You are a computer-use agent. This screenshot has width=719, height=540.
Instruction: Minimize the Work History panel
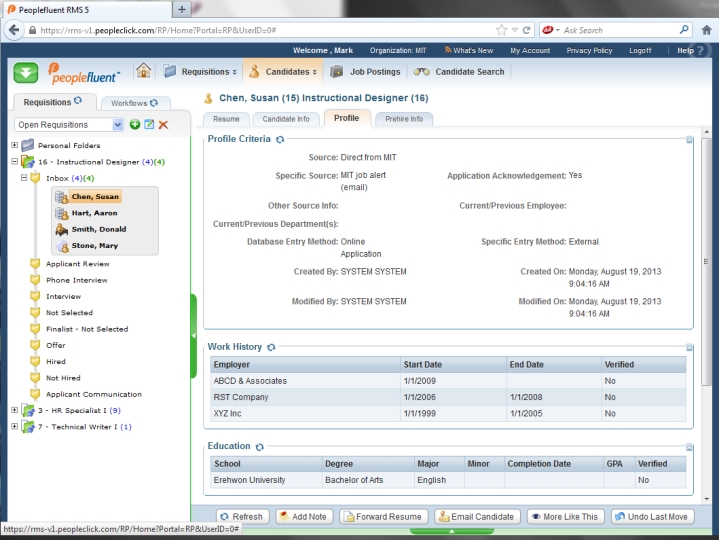point(689,348)
